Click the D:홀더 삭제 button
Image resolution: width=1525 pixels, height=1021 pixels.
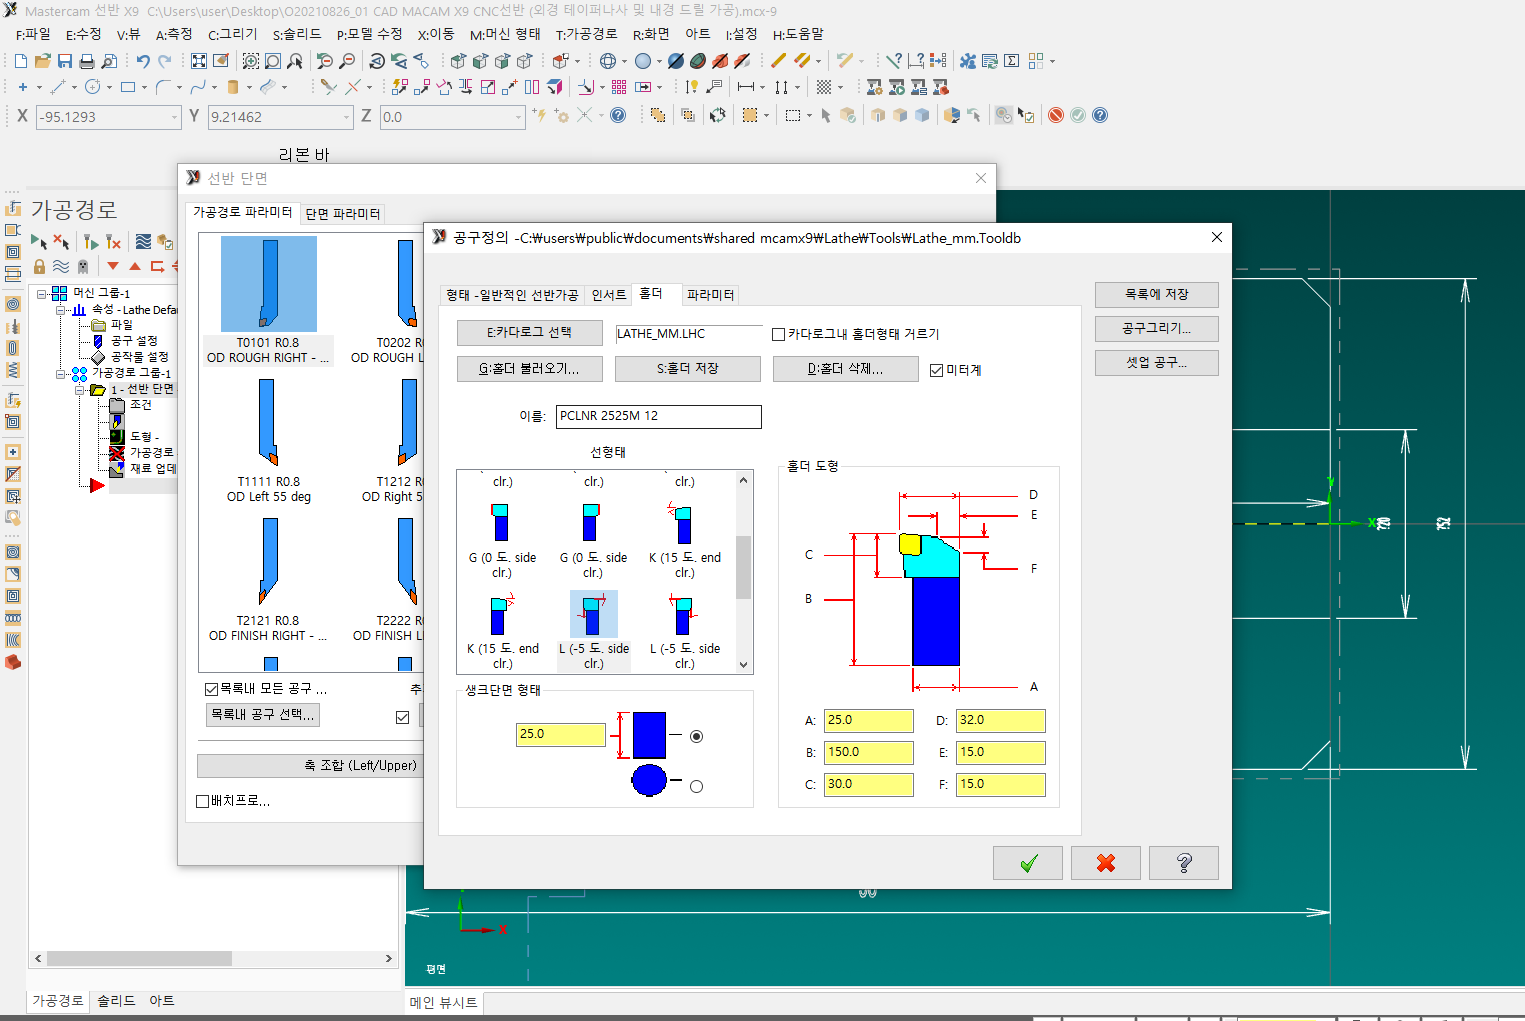click(x=846, y=369)
